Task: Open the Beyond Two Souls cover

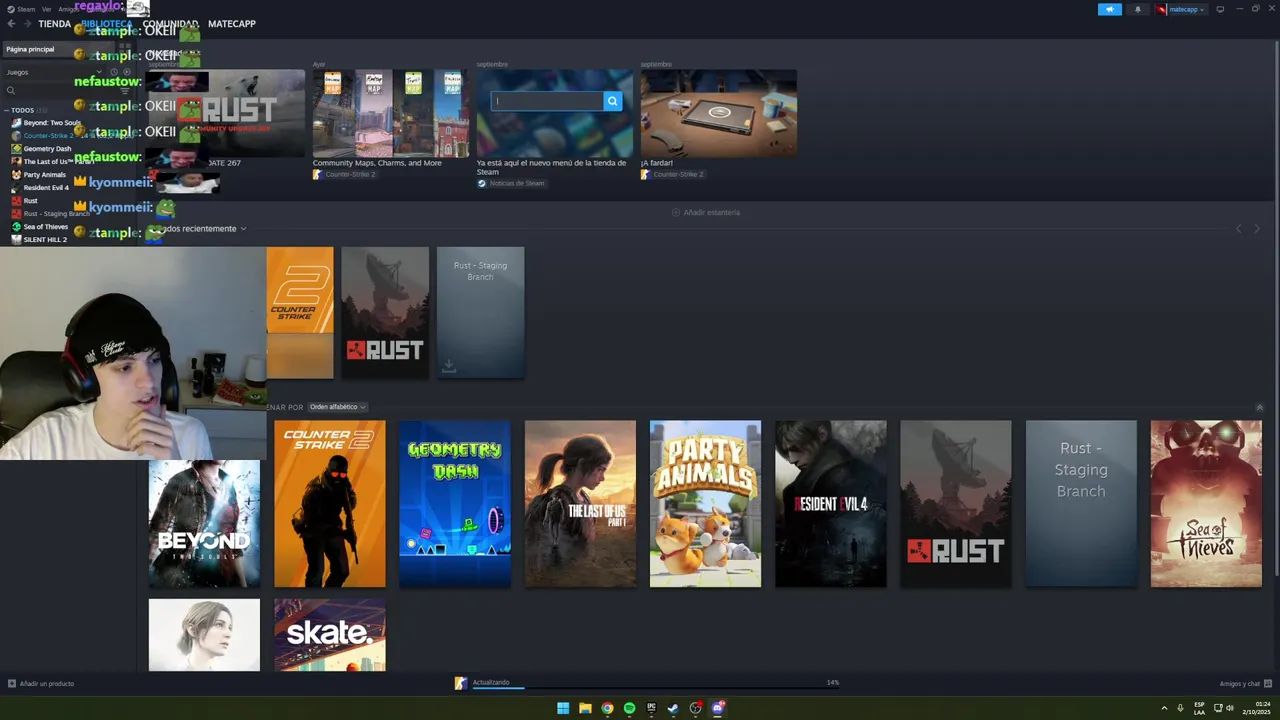Action: [204, 524]
